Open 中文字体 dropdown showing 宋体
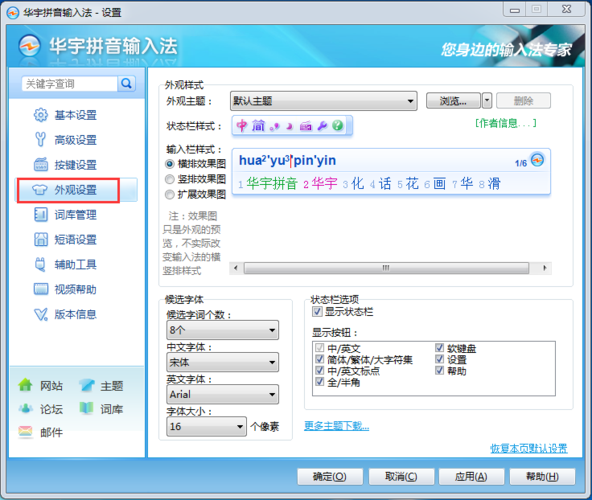The width and height of the screenshot is (592, 500). pyautogui.click(x=222, y=362)
